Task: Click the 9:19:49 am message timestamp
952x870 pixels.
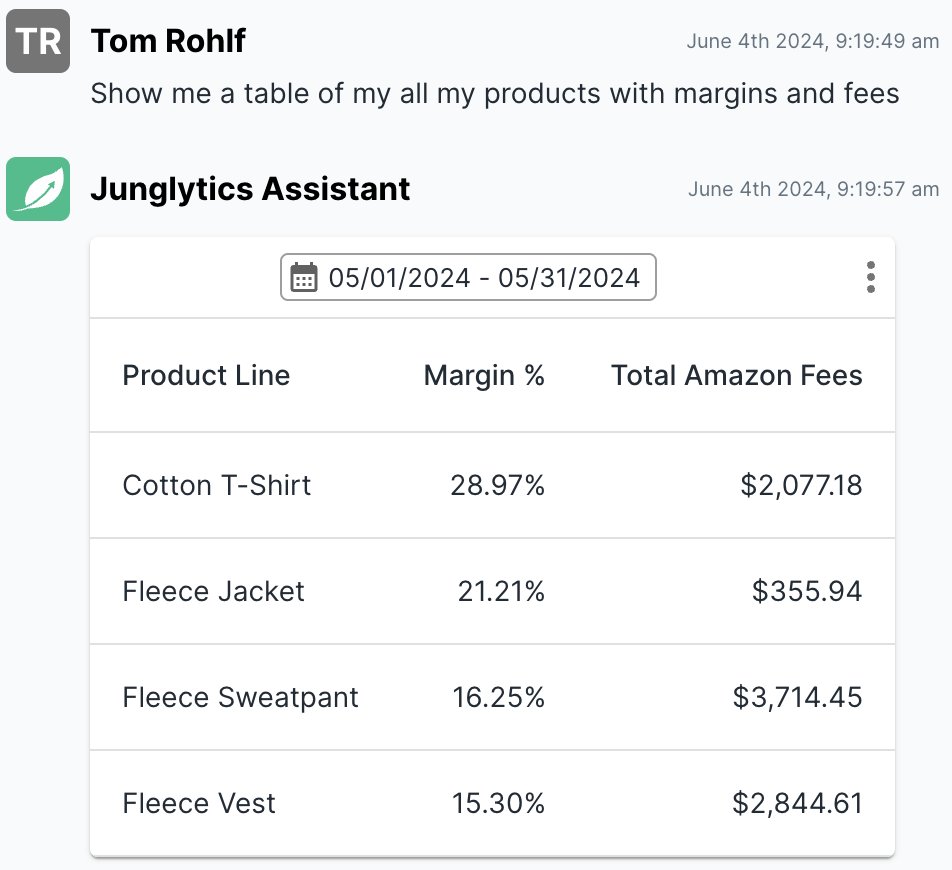Action: coord(812,41)
